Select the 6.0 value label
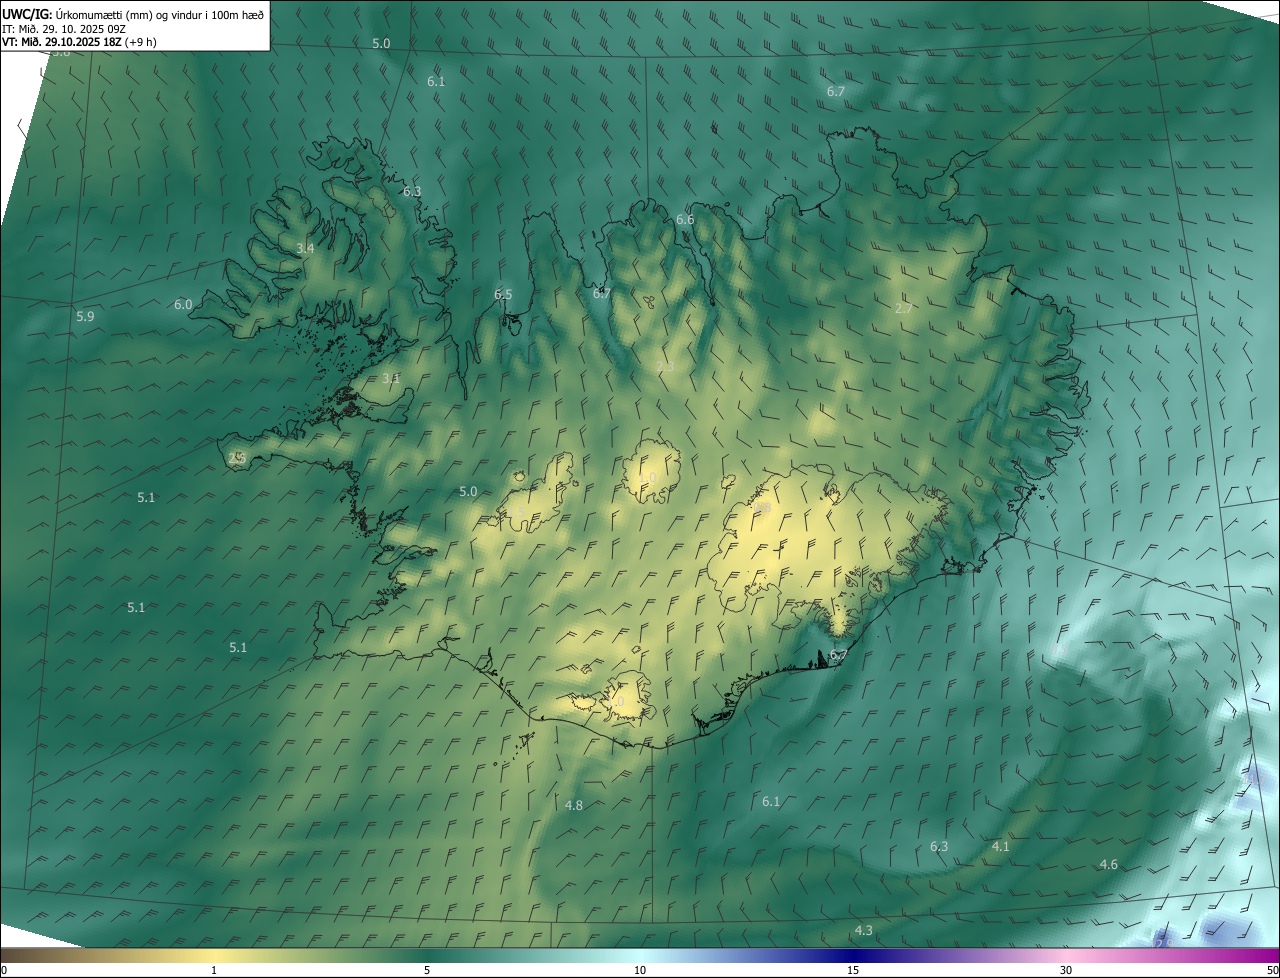The height and width of the screenshot is (978, 1280). click(x=183, y=304)
